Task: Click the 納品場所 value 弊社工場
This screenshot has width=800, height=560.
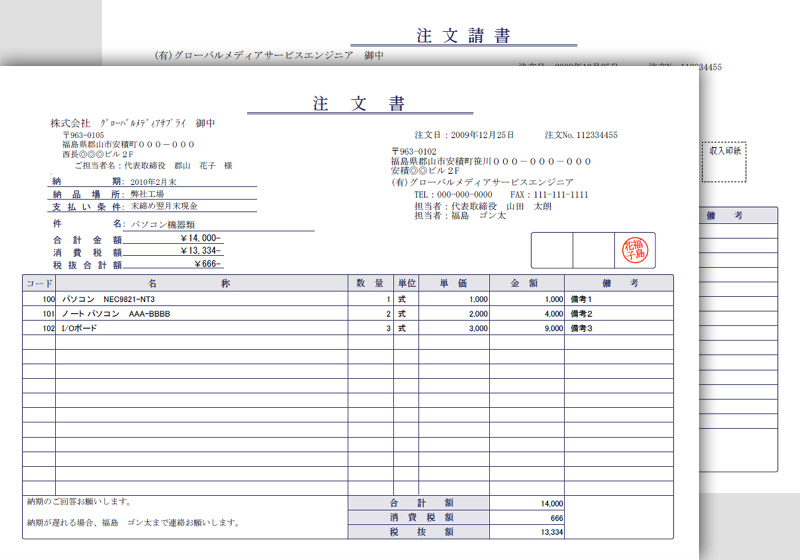Action: tap(147, 194)
